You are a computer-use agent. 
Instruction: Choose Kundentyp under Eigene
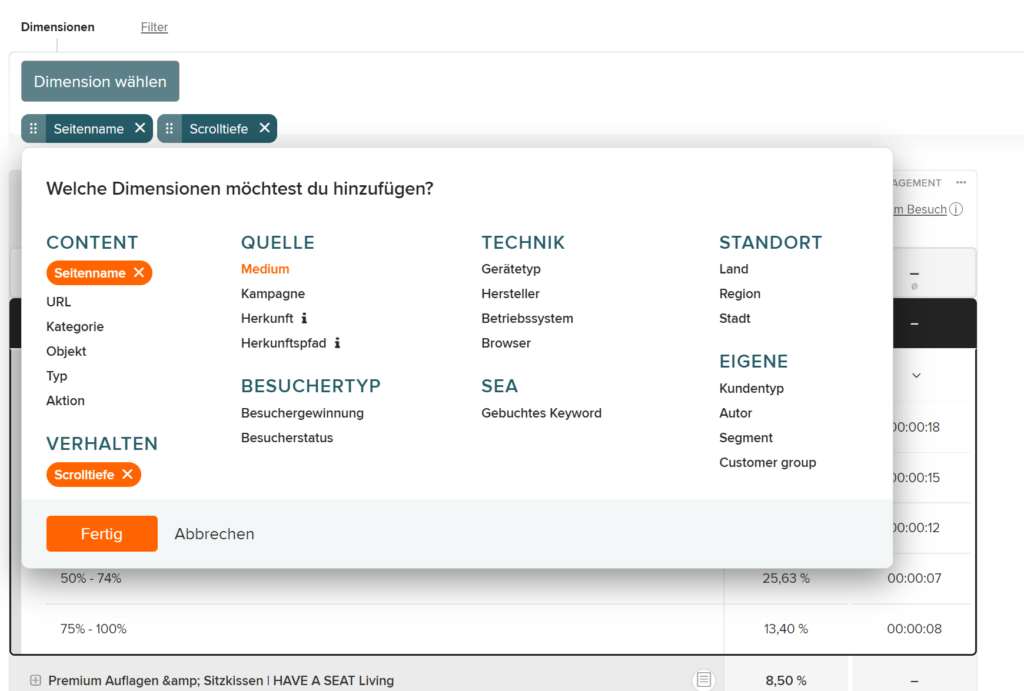[x=752, y=389]
